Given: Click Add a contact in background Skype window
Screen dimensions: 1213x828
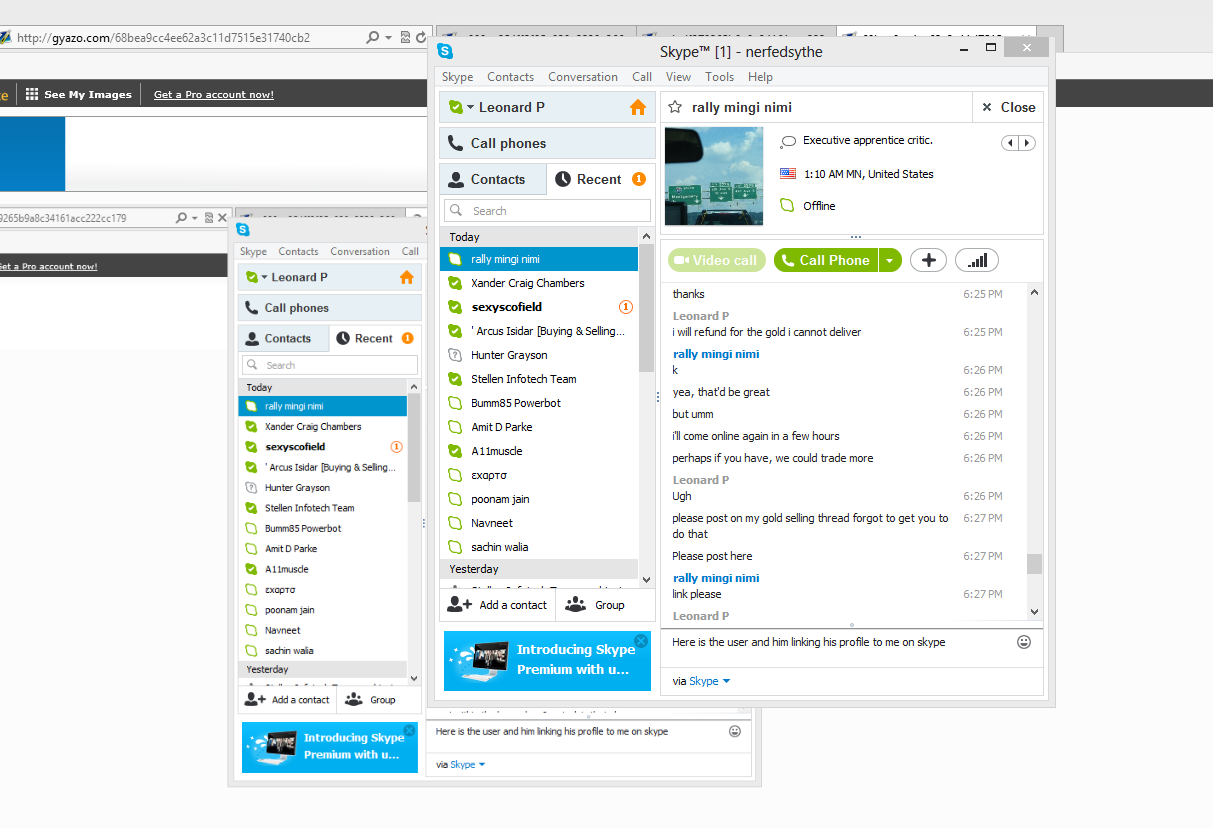Looking at the screenshot, I should [287, 700].
